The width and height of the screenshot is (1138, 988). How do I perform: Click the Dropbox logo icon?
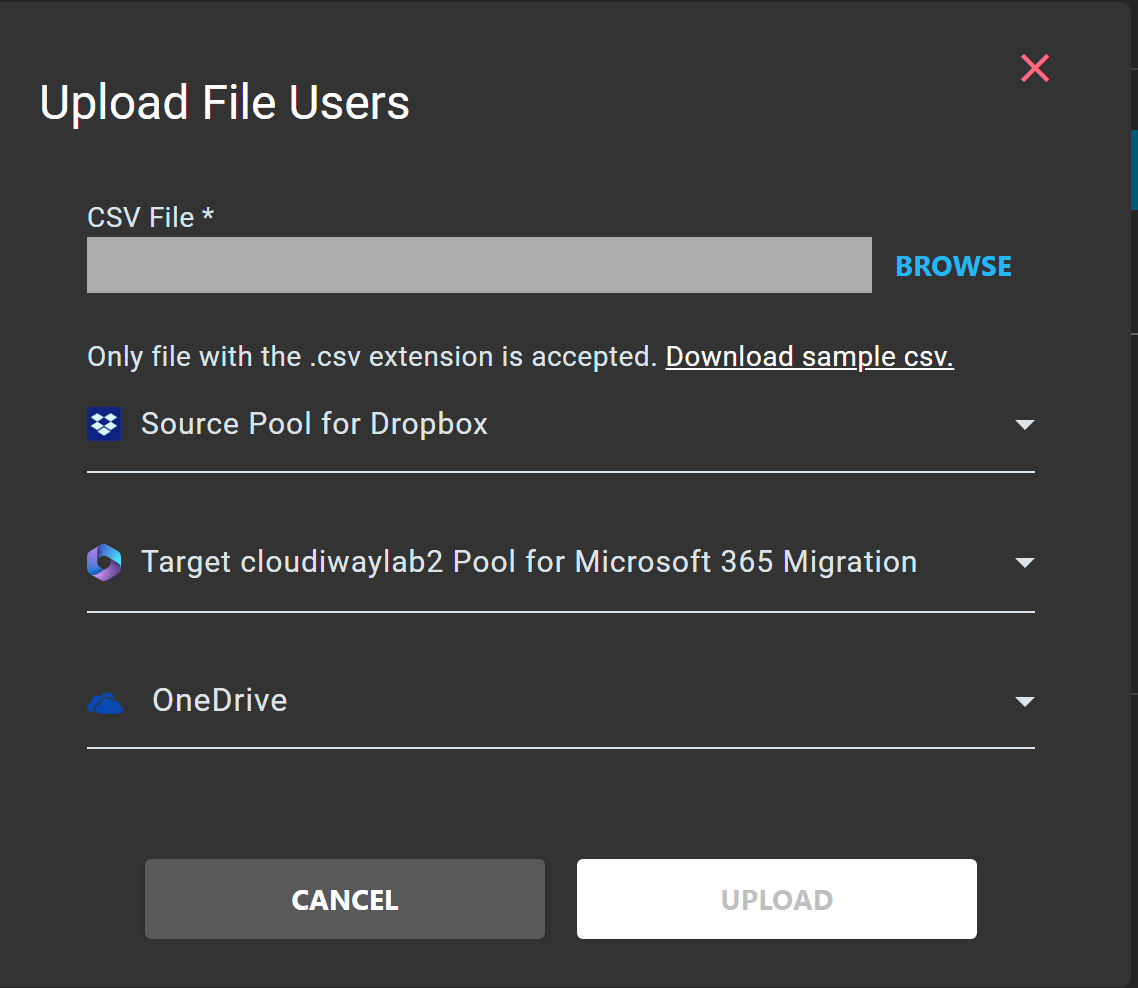coord(104,424)
